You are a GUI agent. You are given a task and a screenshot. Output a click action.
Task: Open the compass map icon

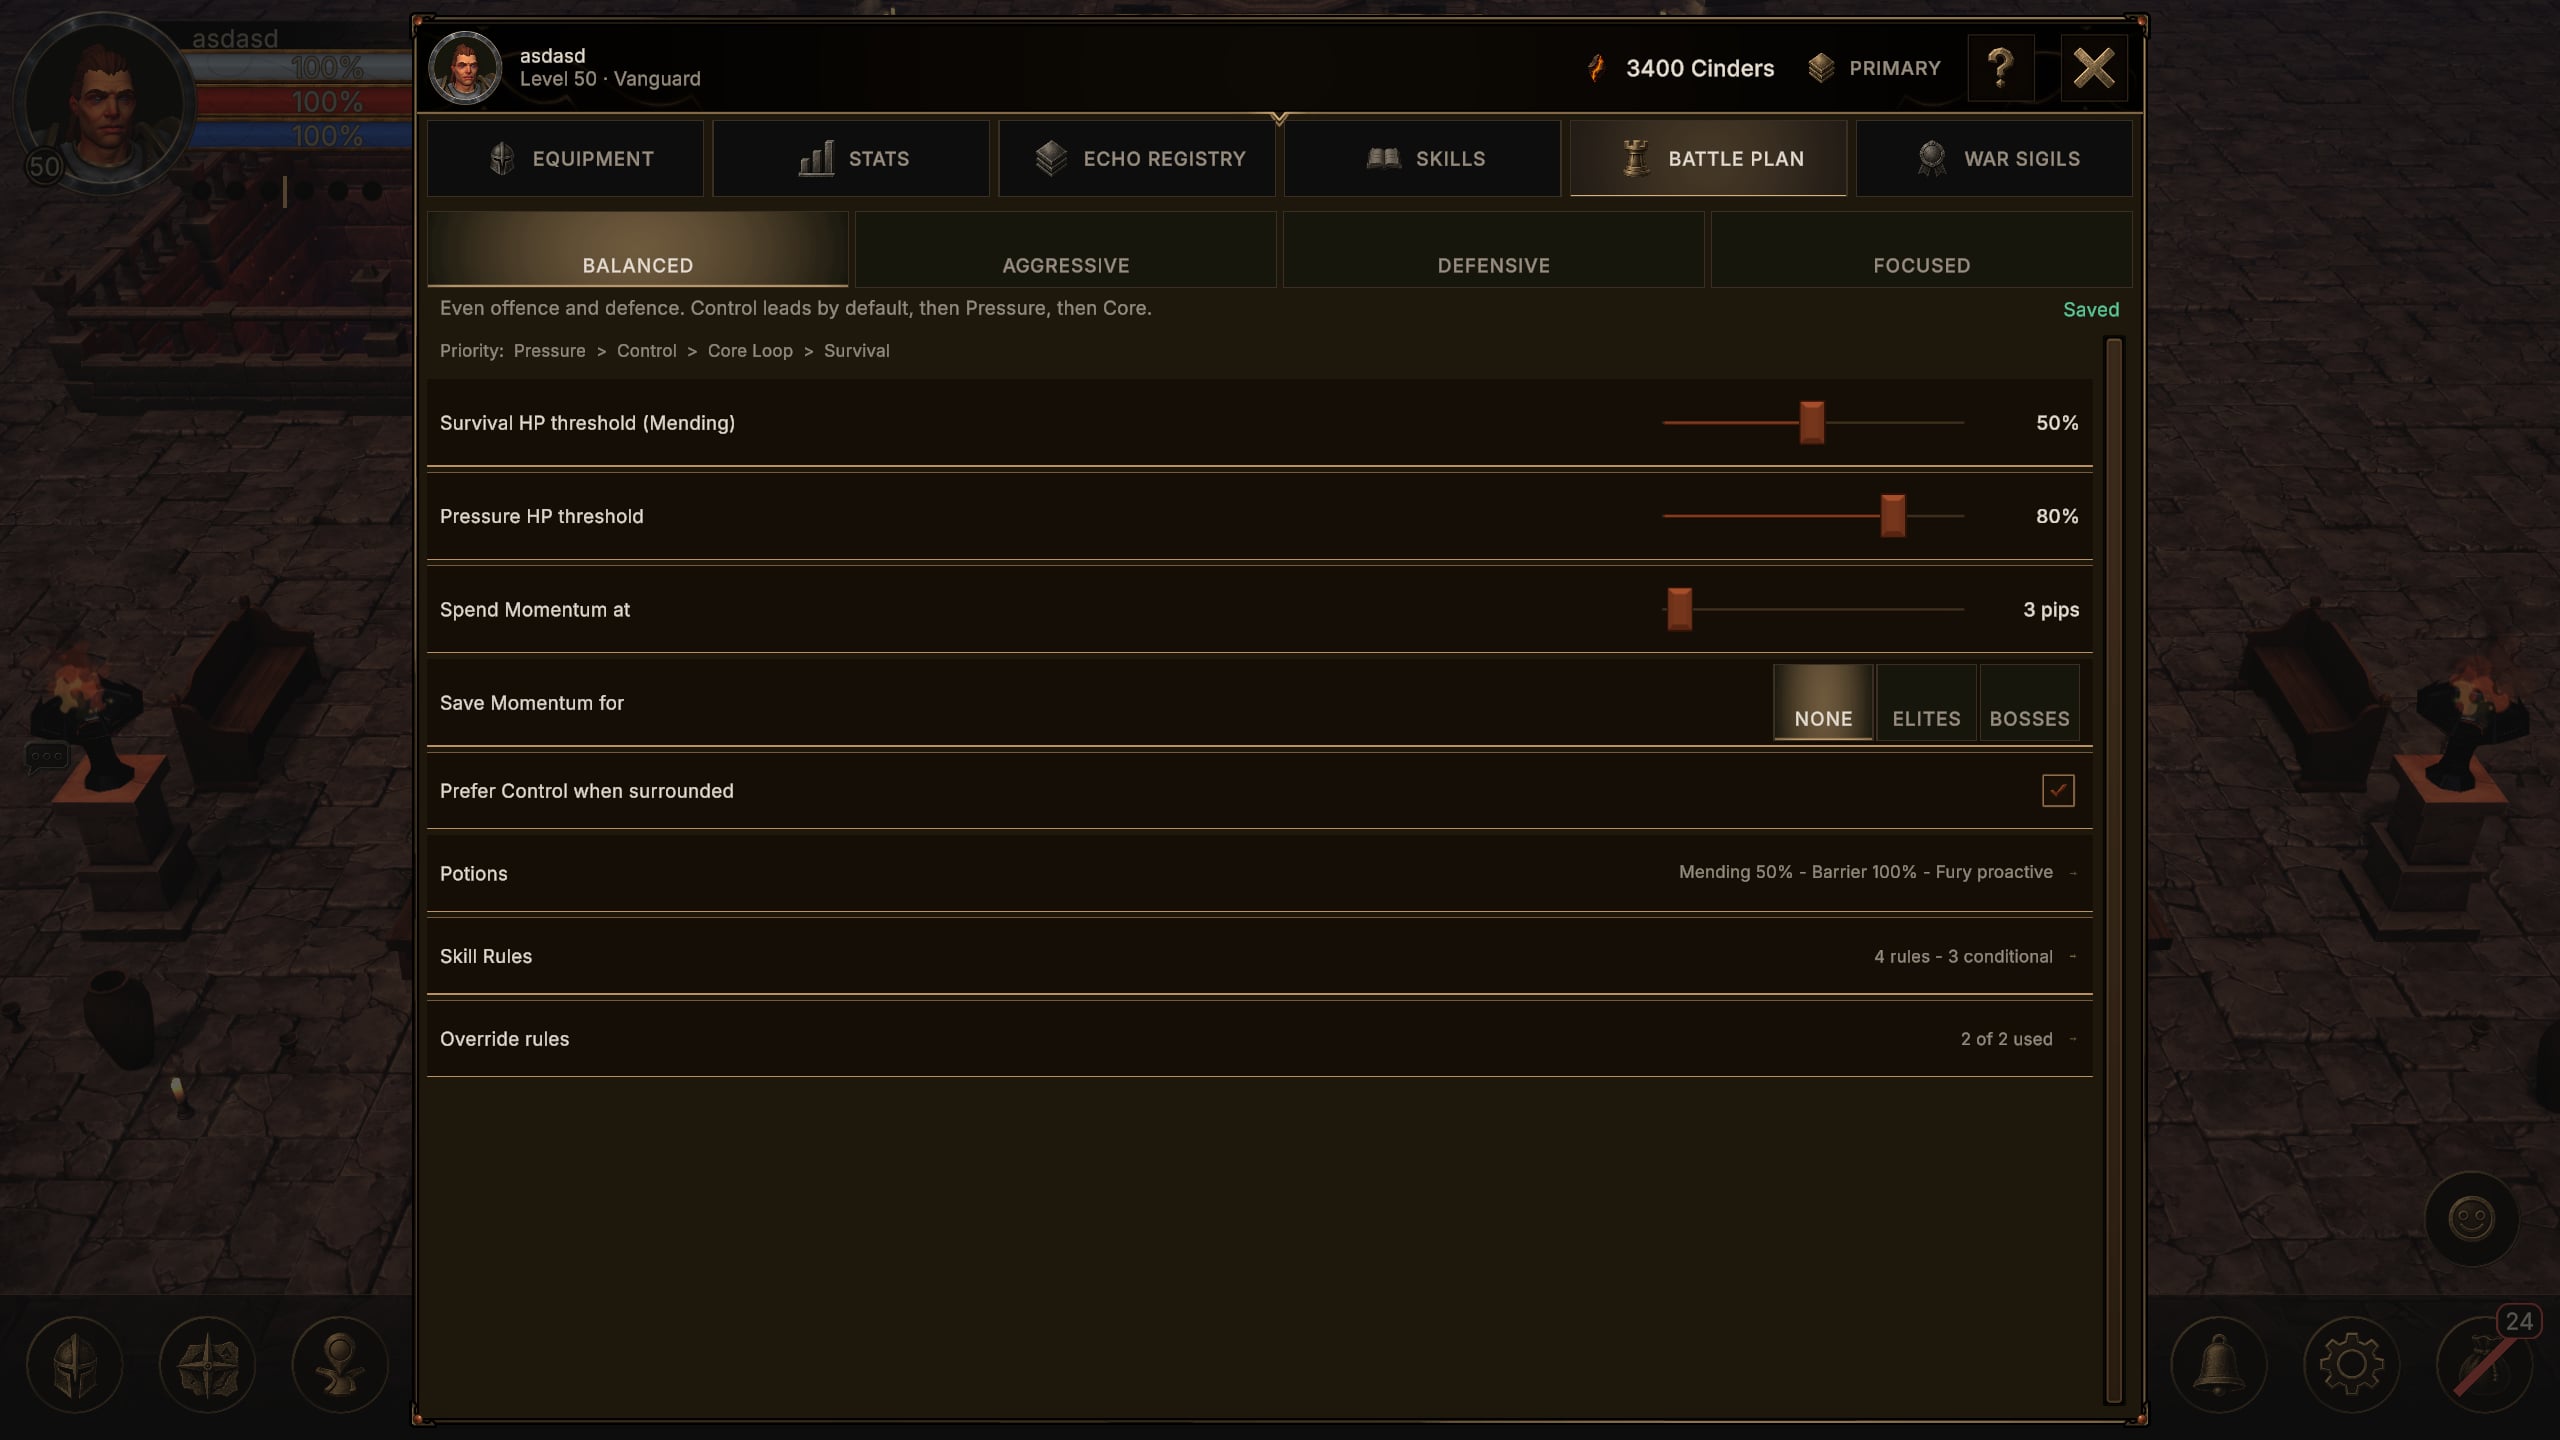208,1364
